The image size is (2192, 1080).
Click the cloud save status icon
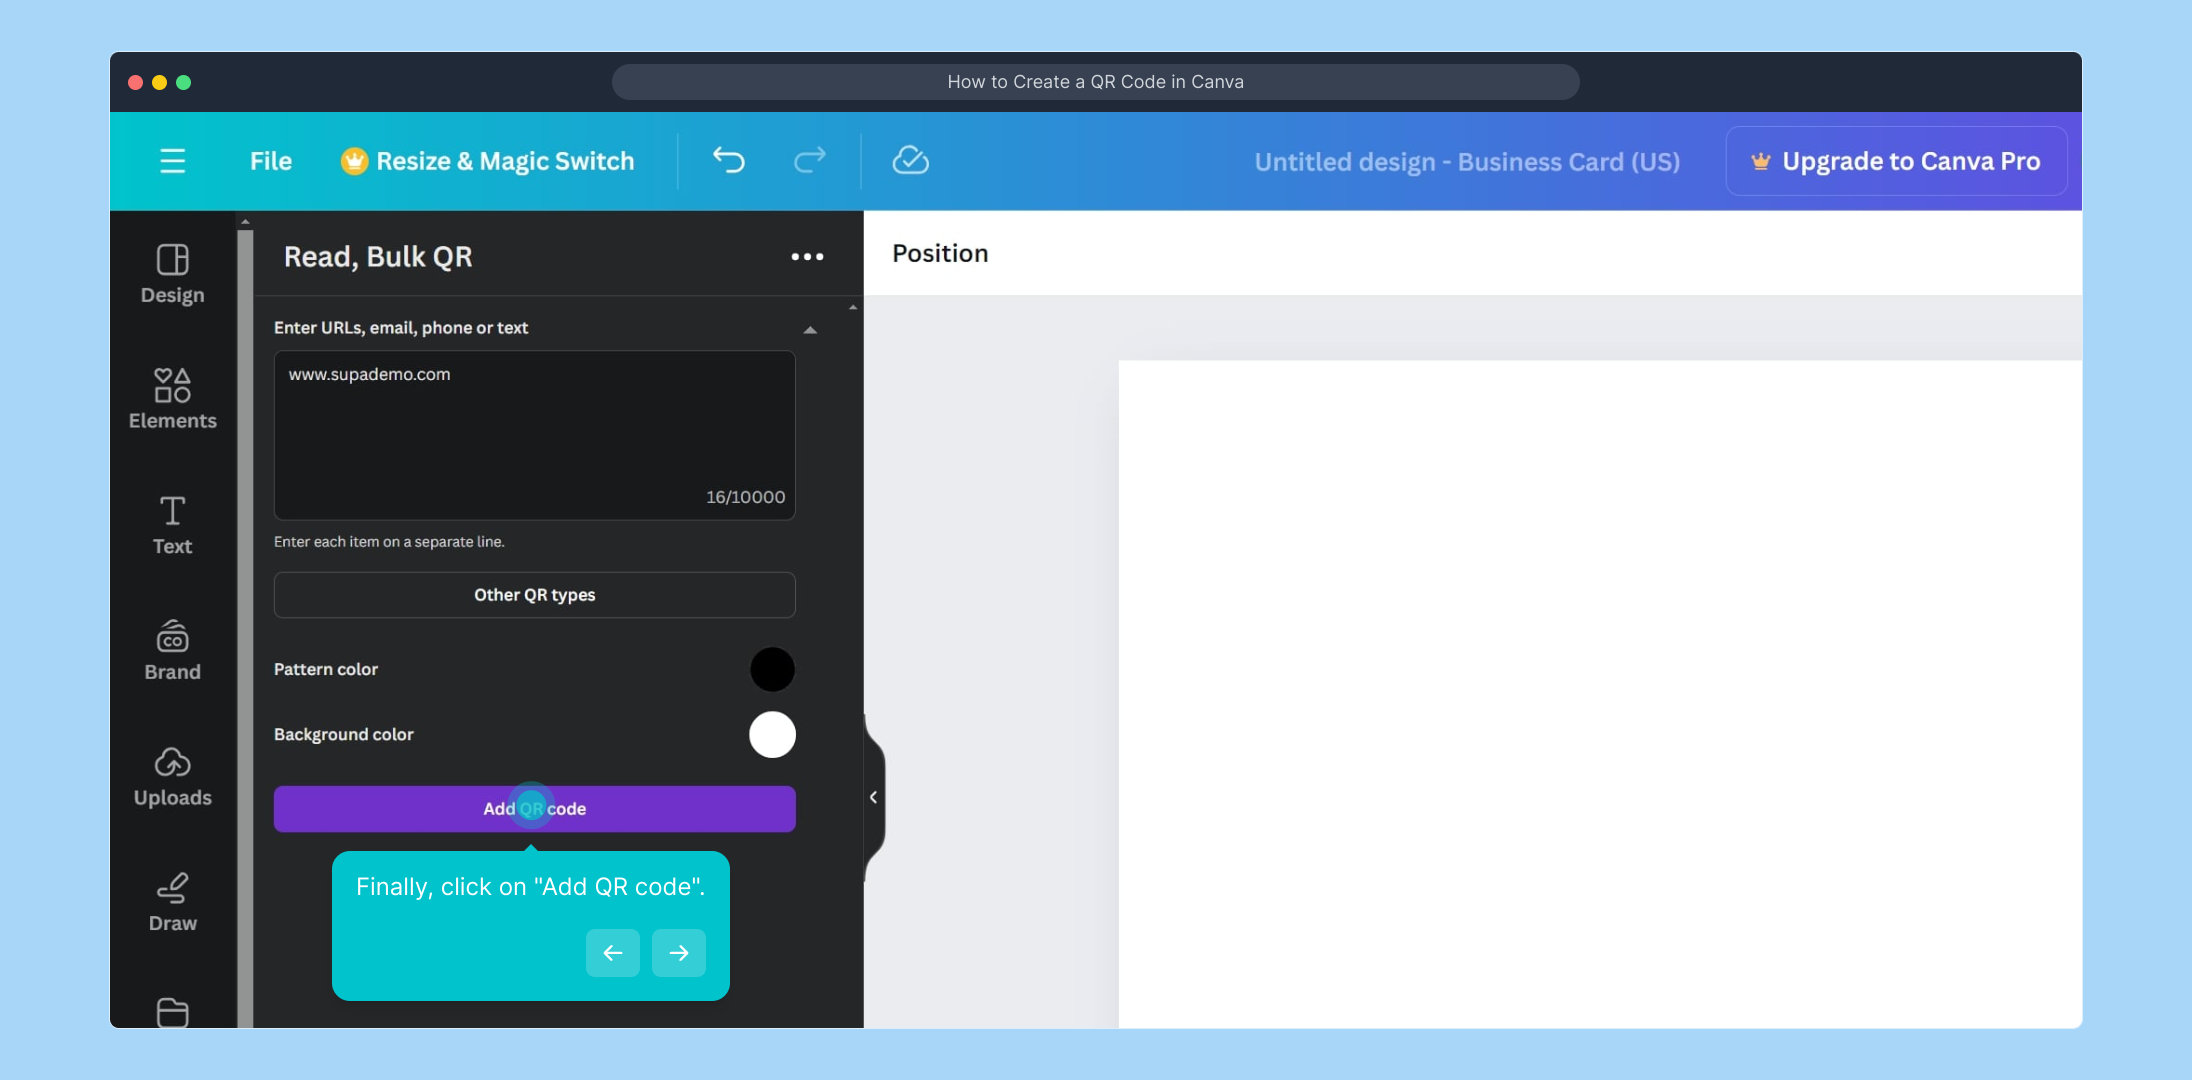(909, 160)
